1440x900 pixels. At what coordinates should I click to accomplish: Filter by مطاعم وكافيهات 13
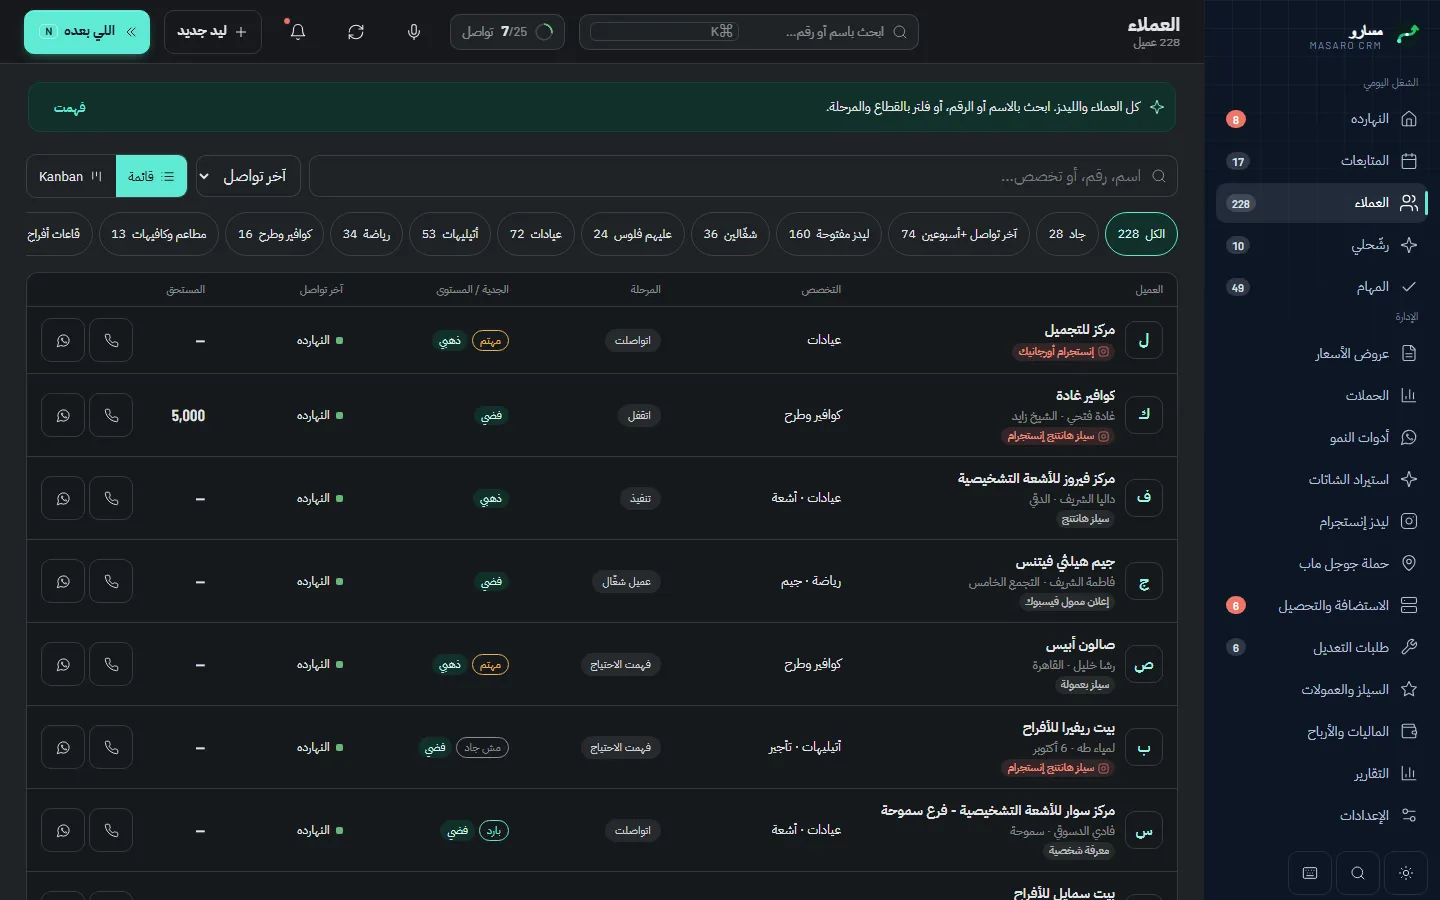[159, 234]
